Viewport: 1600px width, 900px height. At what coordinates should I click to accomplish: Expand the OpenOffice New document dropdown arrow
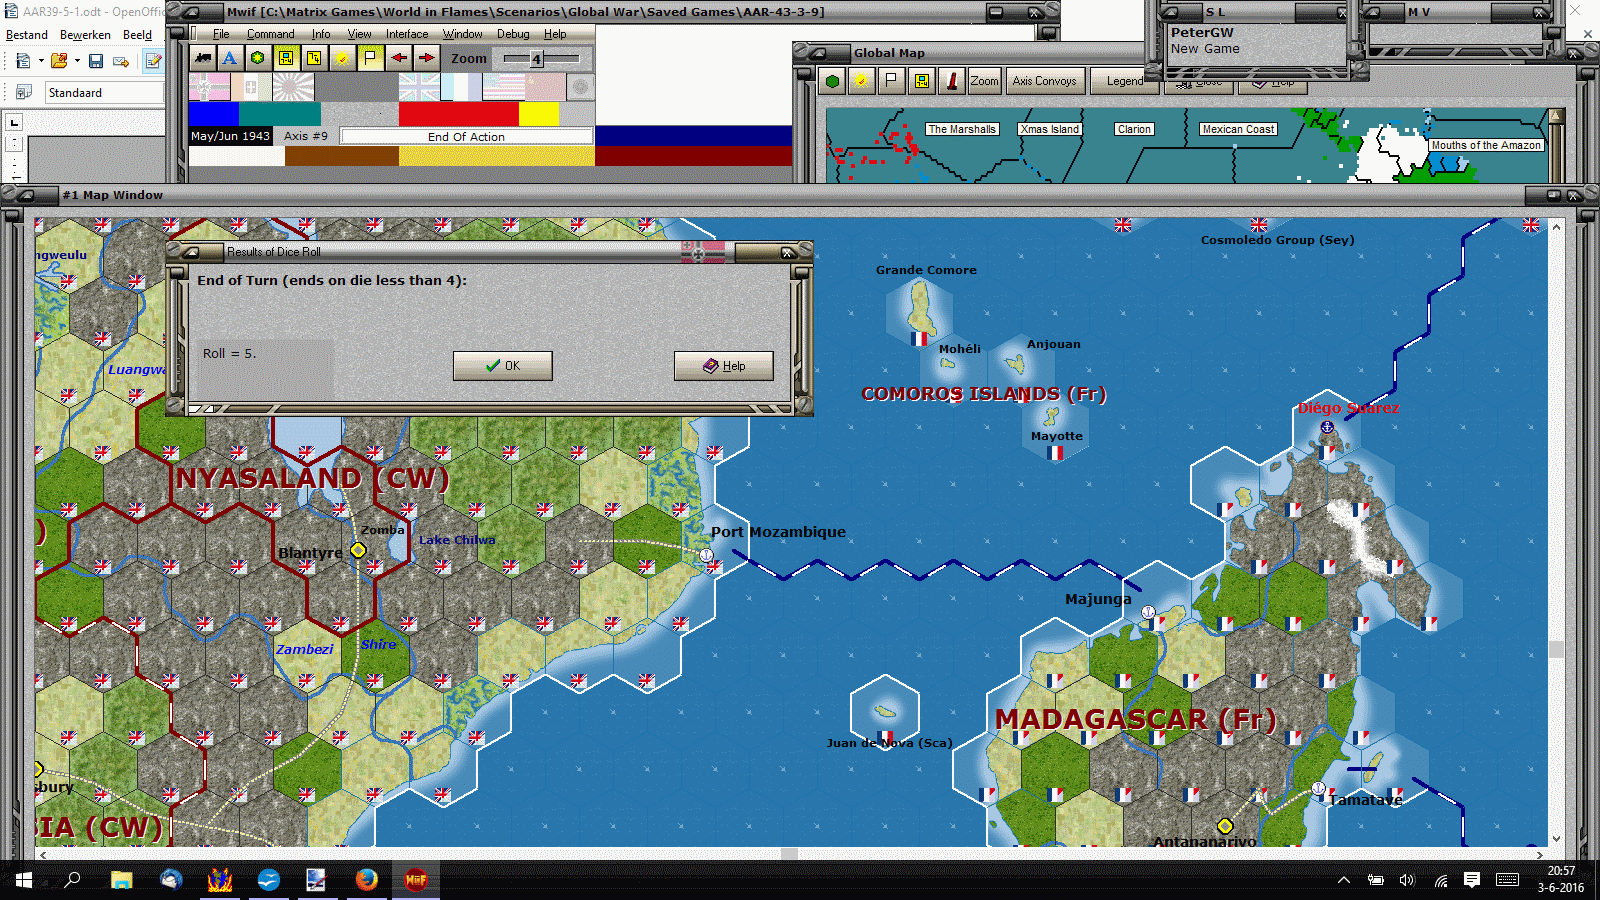coord(41,61)
